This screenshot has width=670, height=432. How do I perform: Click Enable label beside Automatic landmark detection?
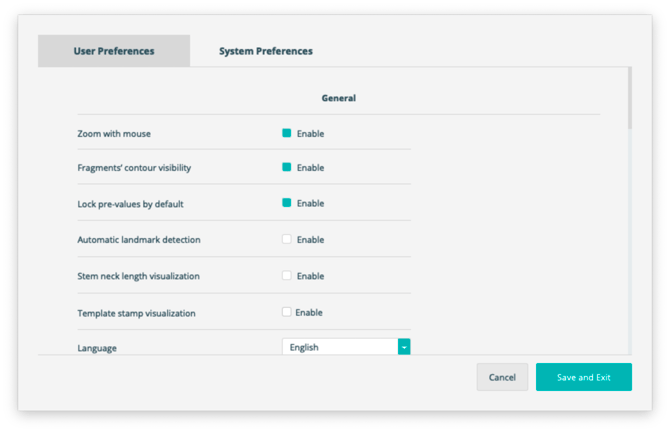310,240
